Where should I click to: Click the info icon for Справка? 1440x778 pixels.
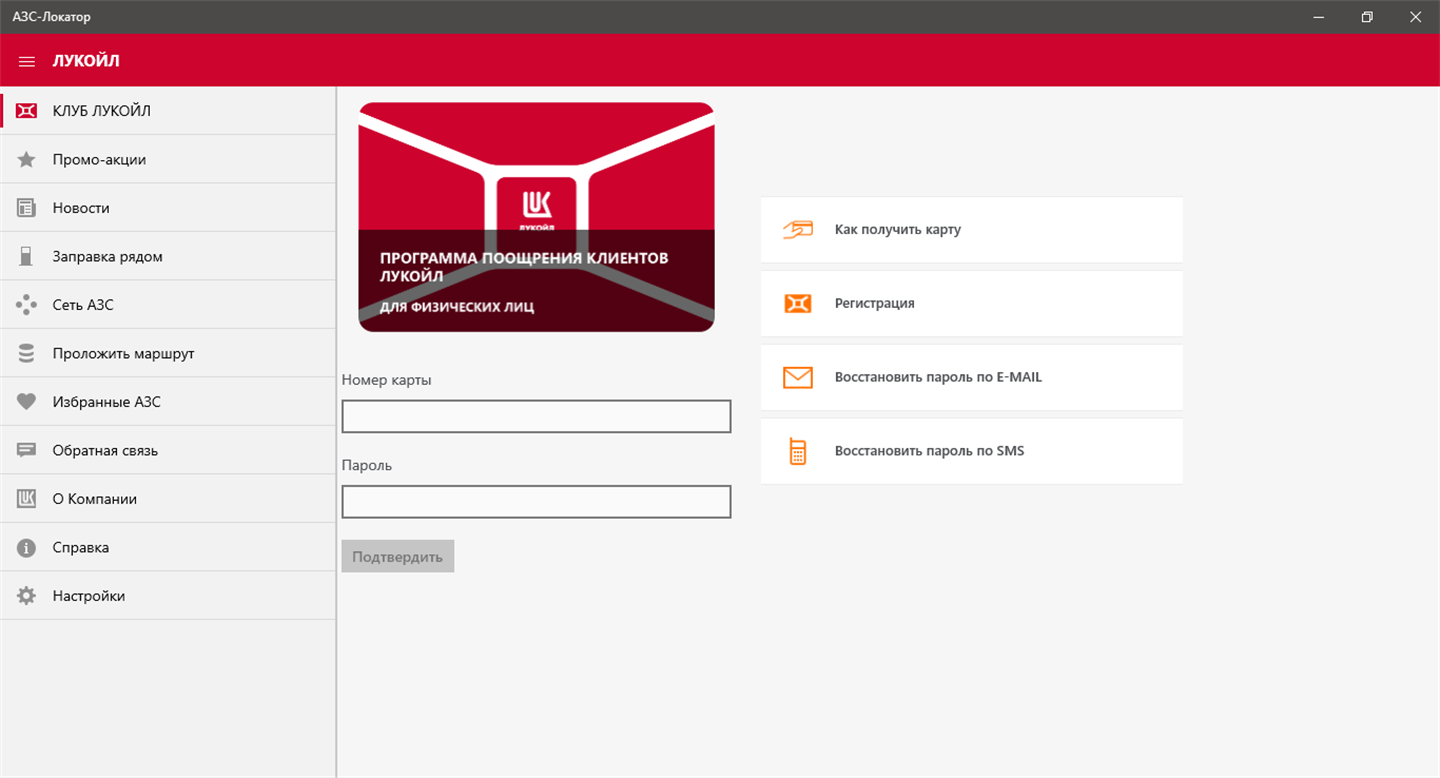27,548
